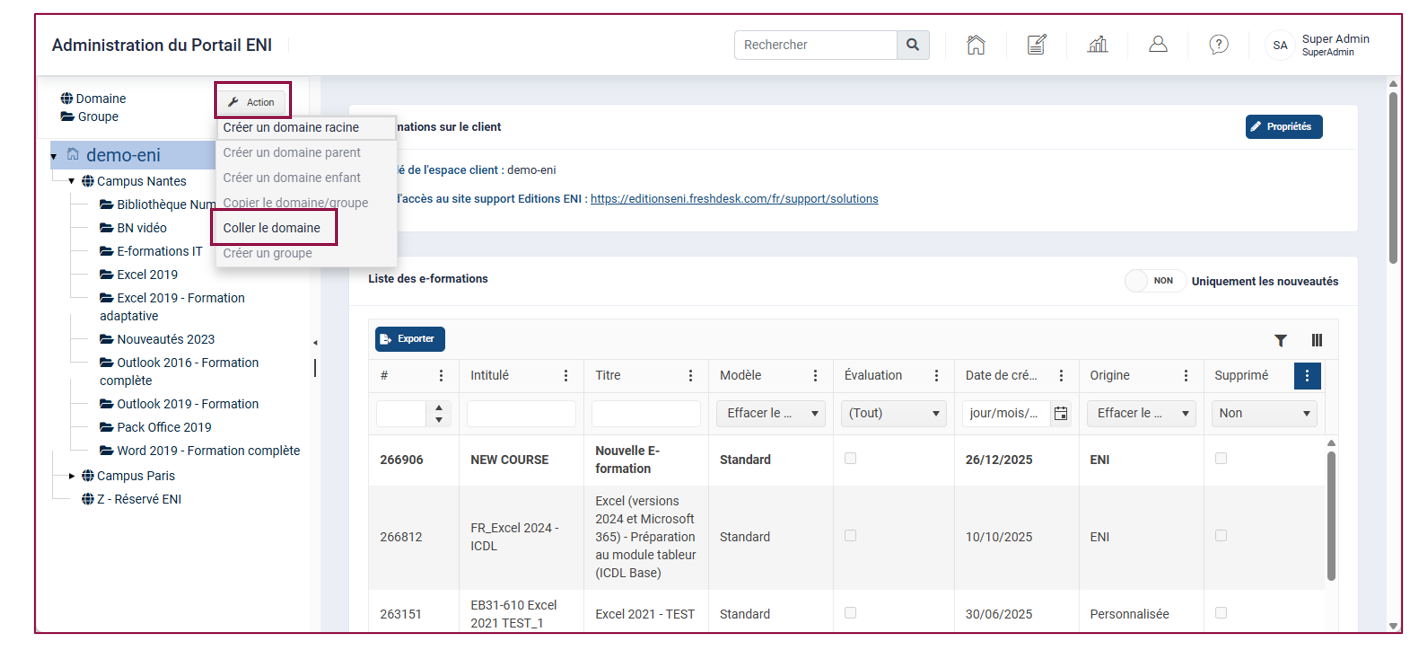Open the help question mark icon
1422x647 pixels.
point(1219,45)
